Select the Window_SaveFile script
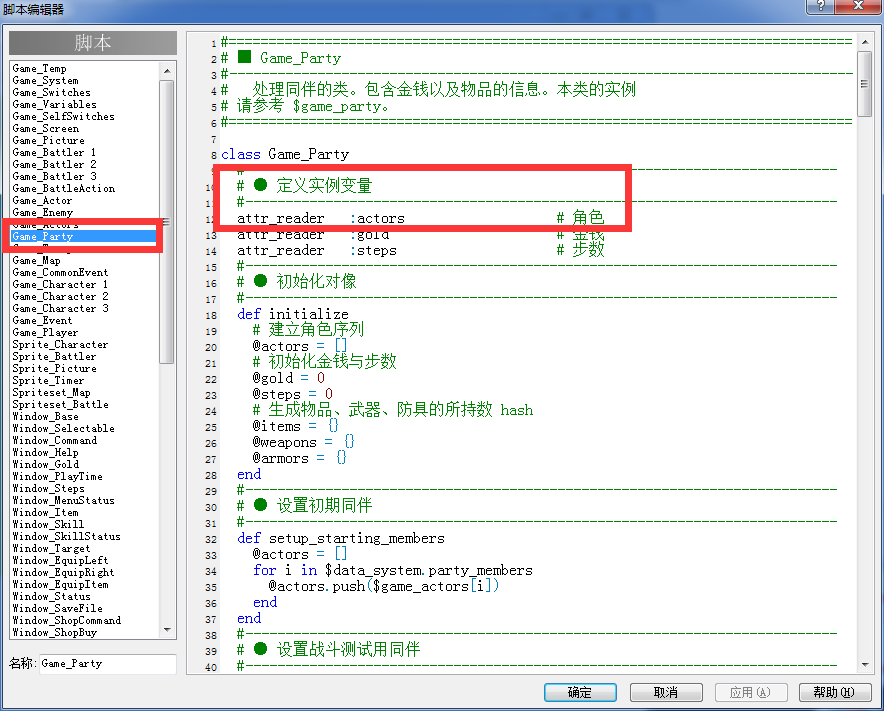 (x=58, y=608)
